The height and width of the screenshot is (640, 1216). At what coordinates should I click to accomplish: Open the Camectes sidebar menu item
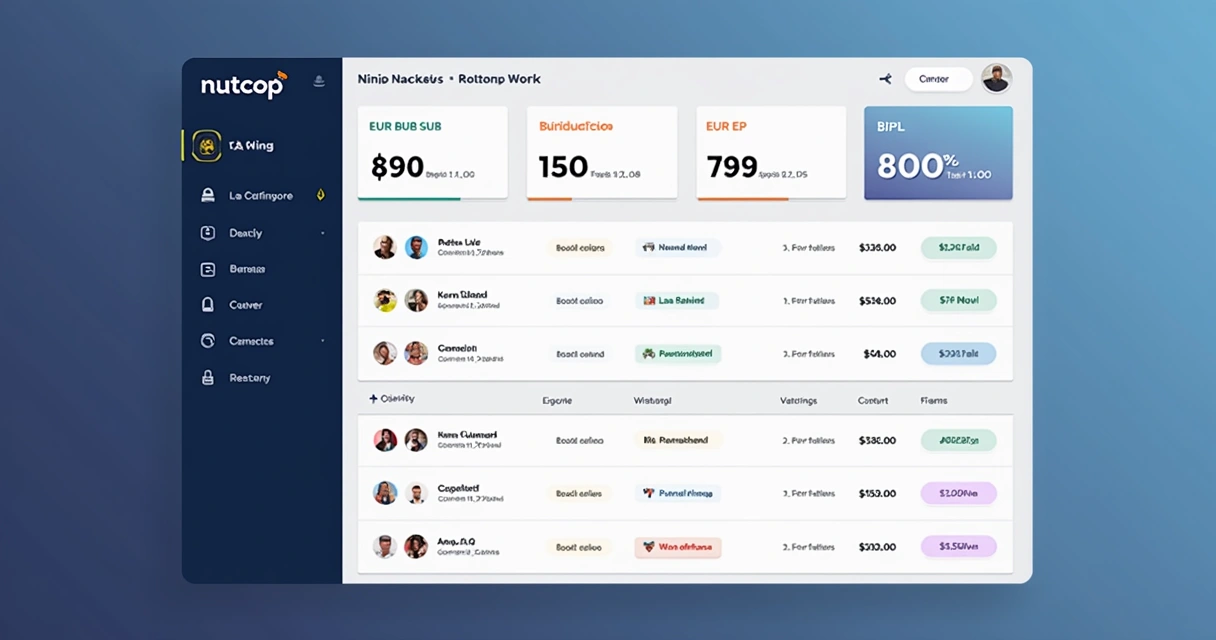(251, 341)
